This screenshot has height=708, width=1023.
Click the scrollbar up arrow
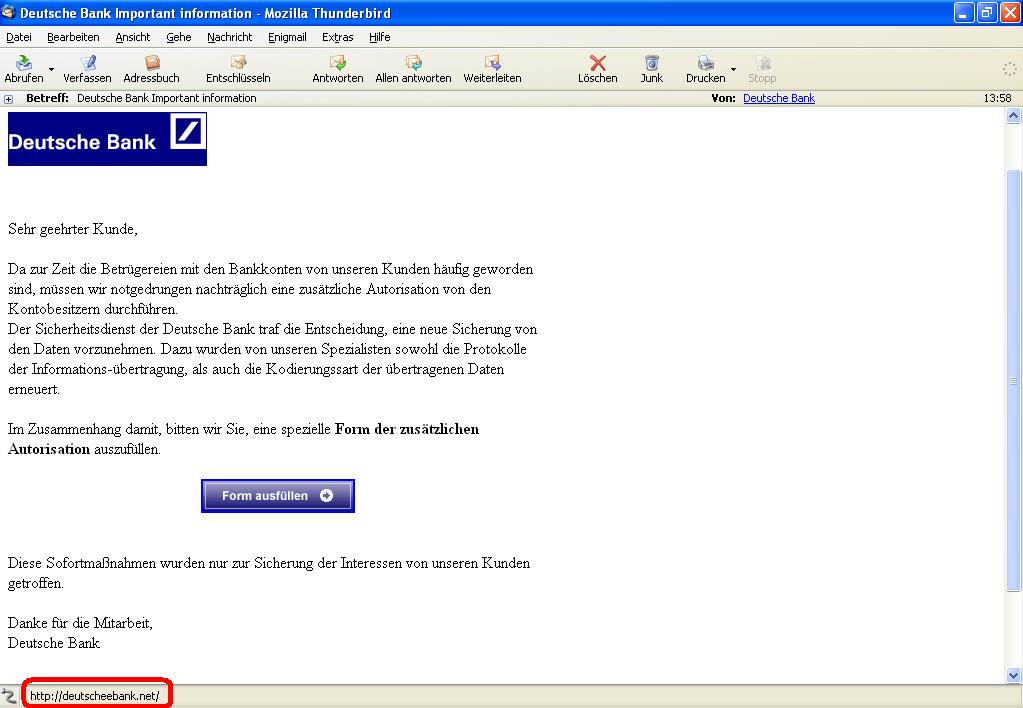click(1013, 115)
